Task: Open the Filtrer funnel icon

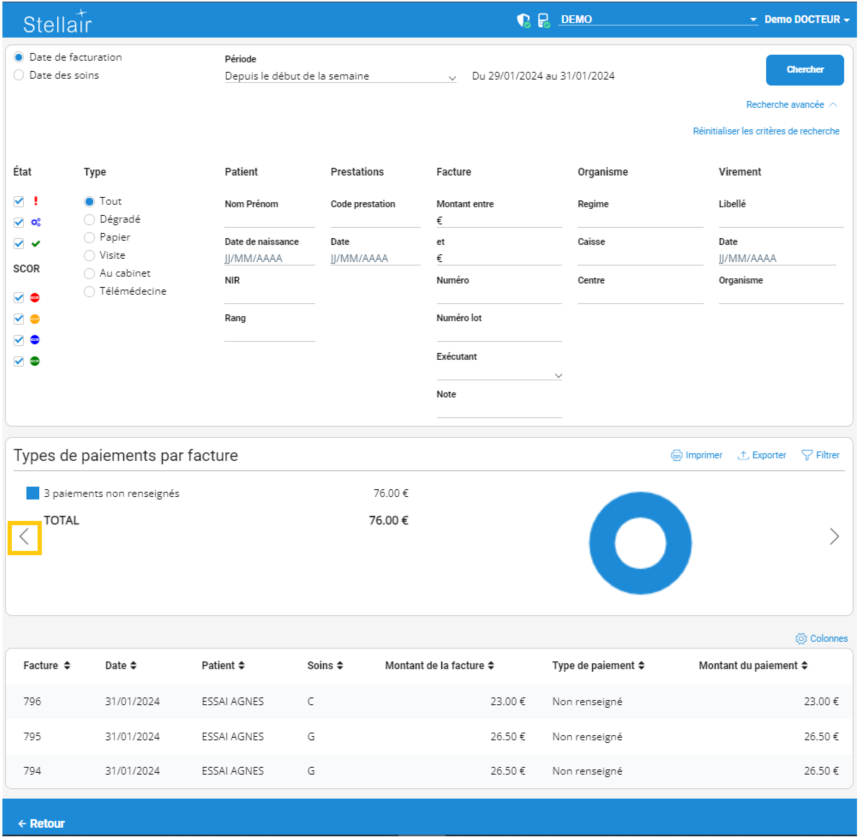Action: point(807,455)
